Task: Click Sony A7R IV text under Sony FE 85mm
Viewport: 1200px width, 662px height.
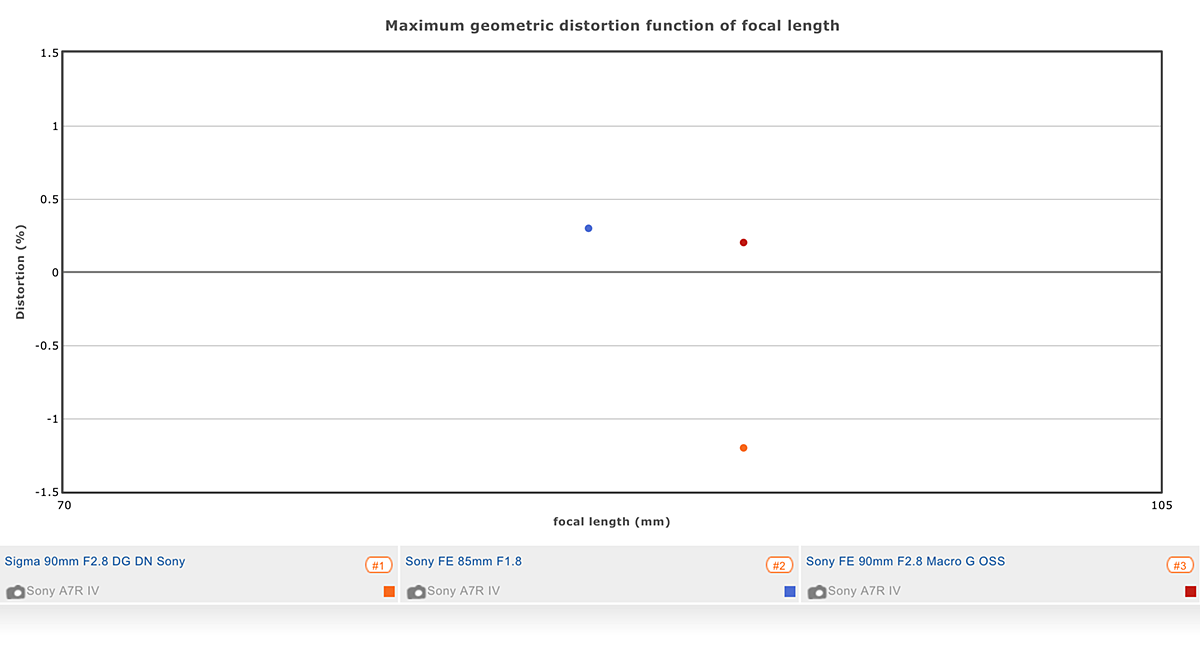Action: 464,591
